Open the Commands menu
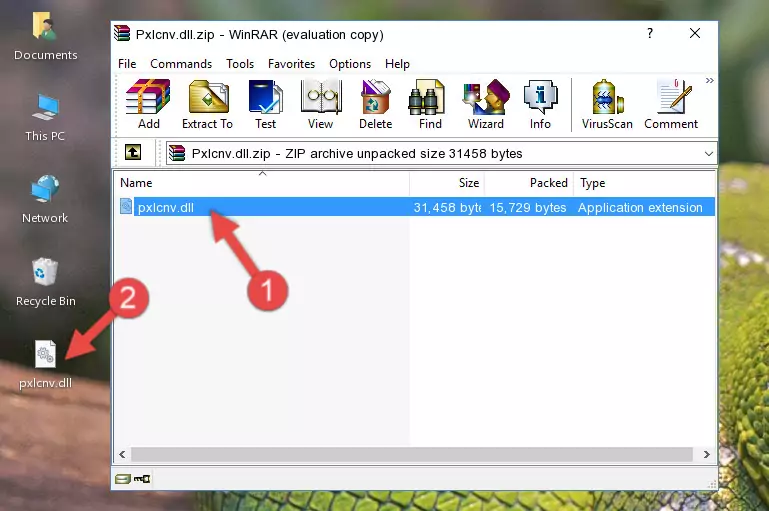Viewport: 769px width, 511px height. pos(181,64)
